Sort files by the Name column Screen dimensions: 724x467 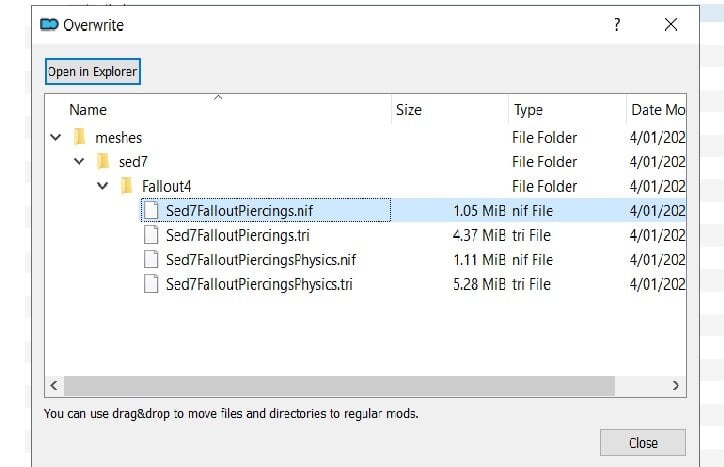(x=218, y=109)
